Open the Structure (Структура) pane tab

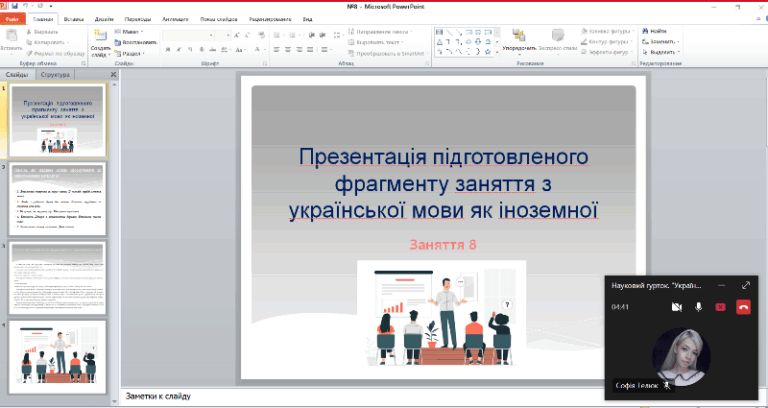coord(56,75)
